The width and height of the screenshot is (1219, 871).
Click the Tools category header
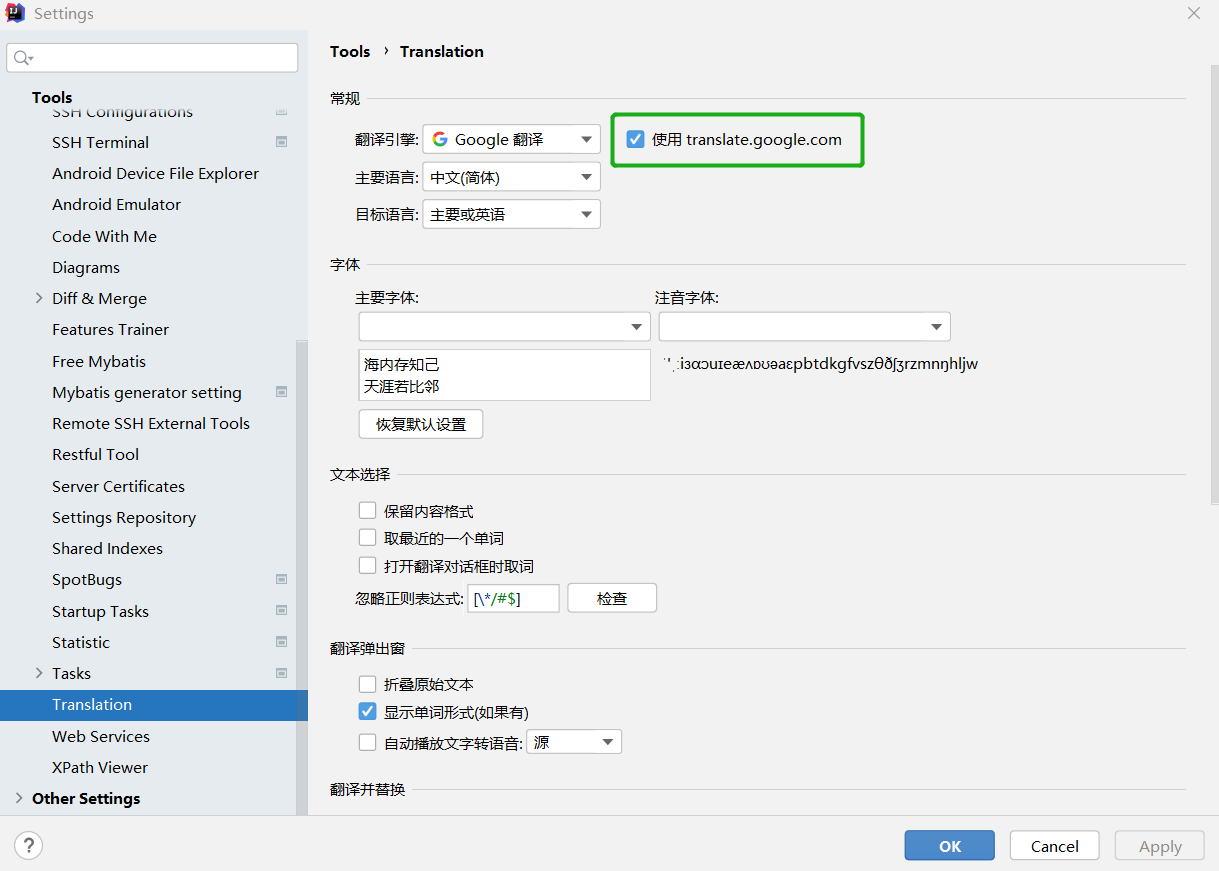[52, 97]
